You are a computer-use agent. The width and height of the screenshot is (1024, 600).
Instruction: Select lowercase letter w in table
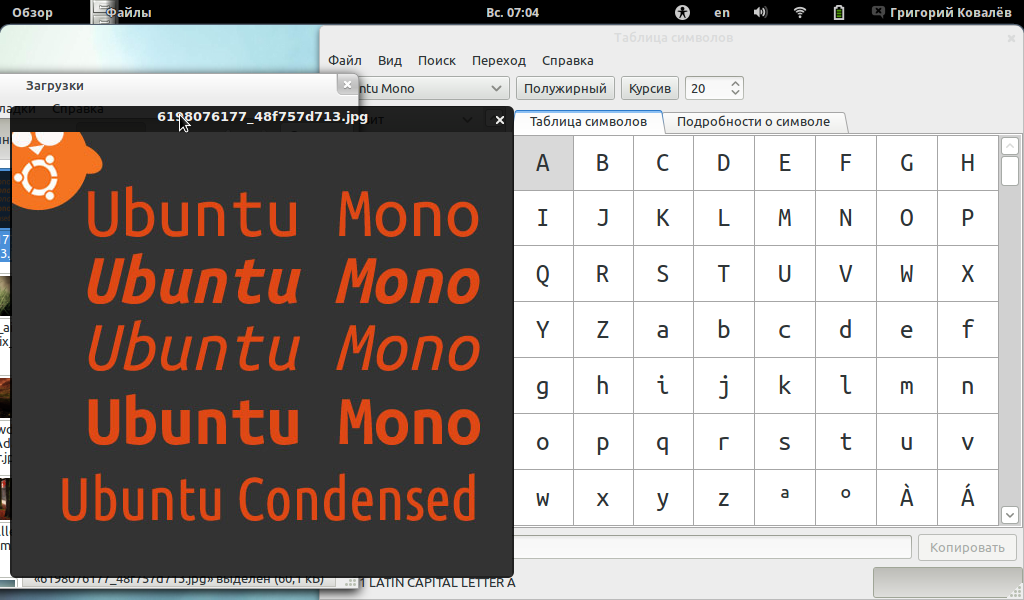pos(543,497)
